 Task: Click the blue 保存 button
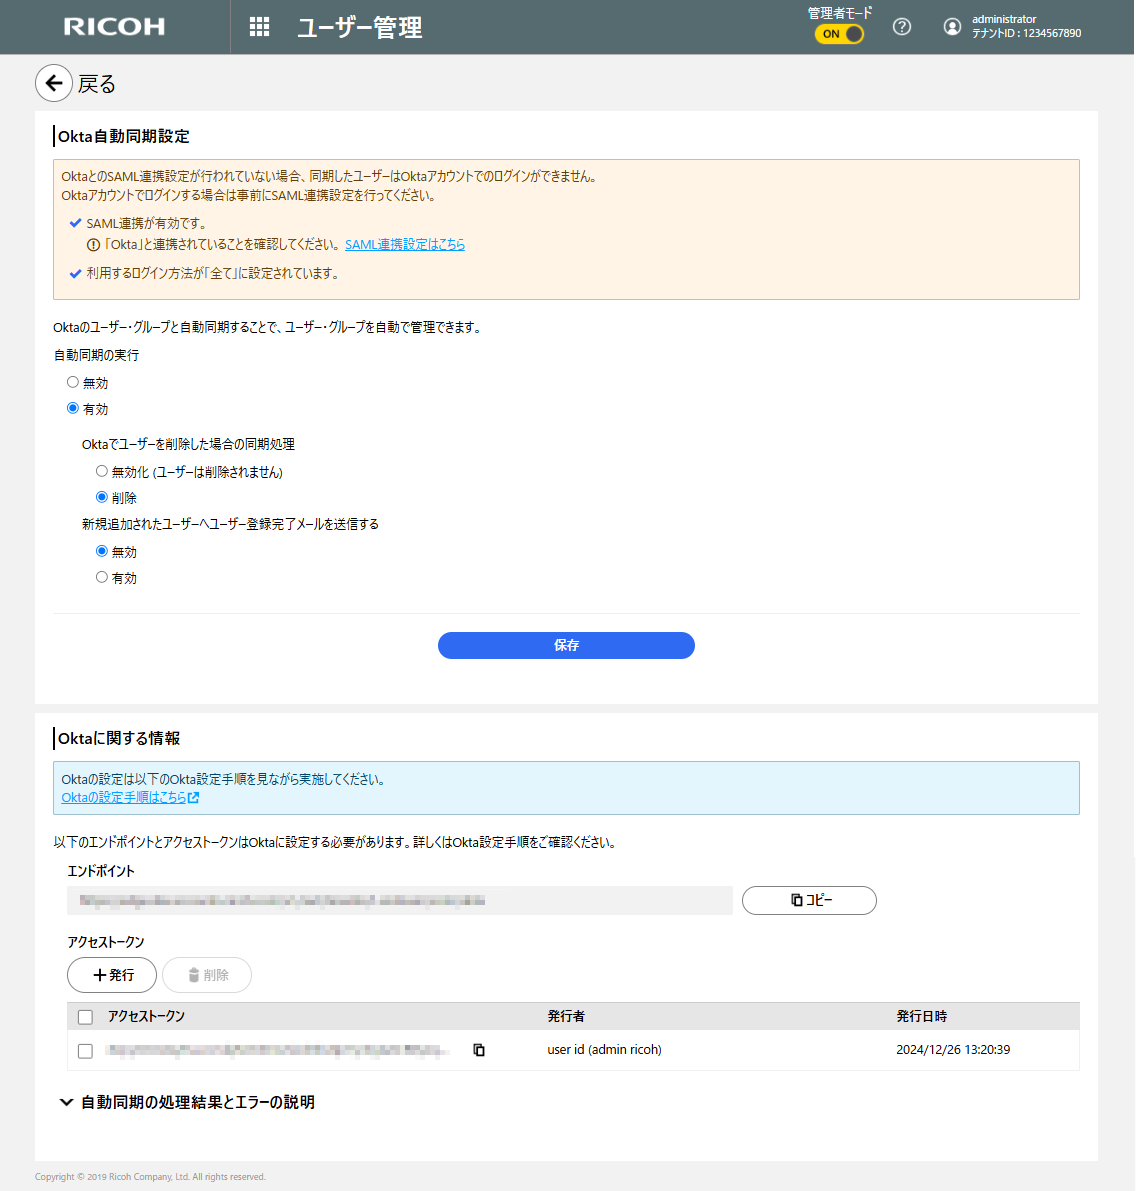click(566, 645)
